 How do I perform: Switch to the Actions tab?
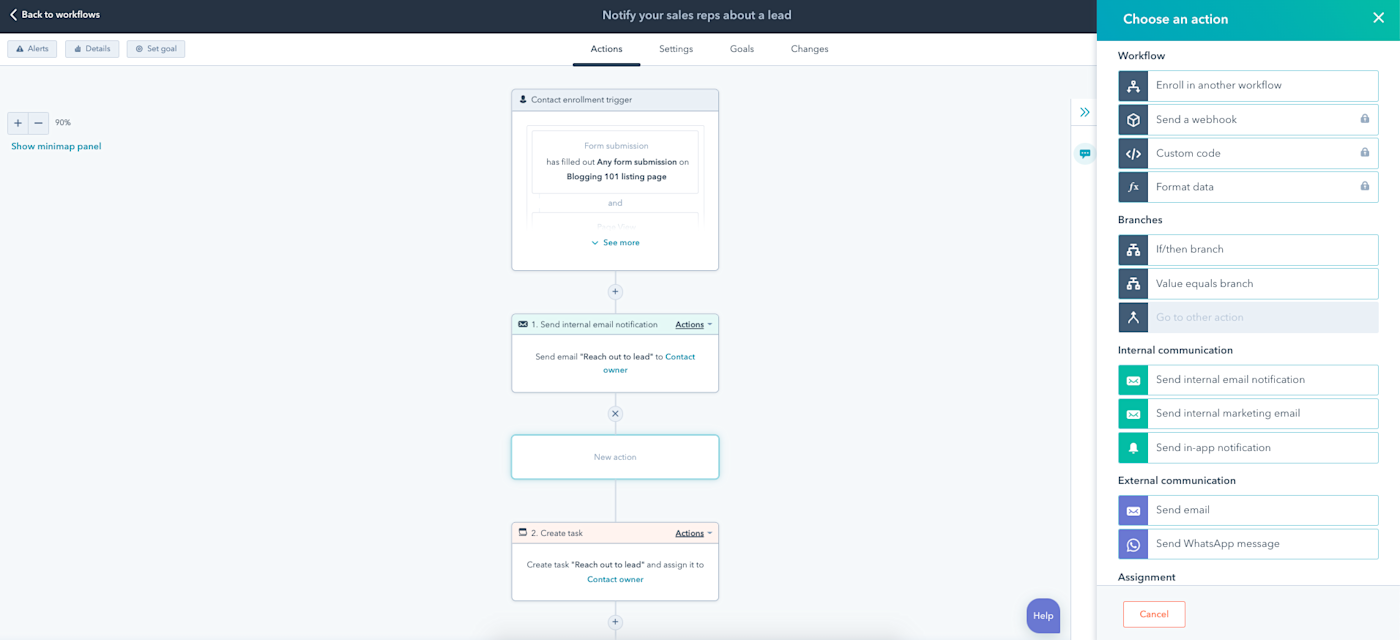(606, 49)
